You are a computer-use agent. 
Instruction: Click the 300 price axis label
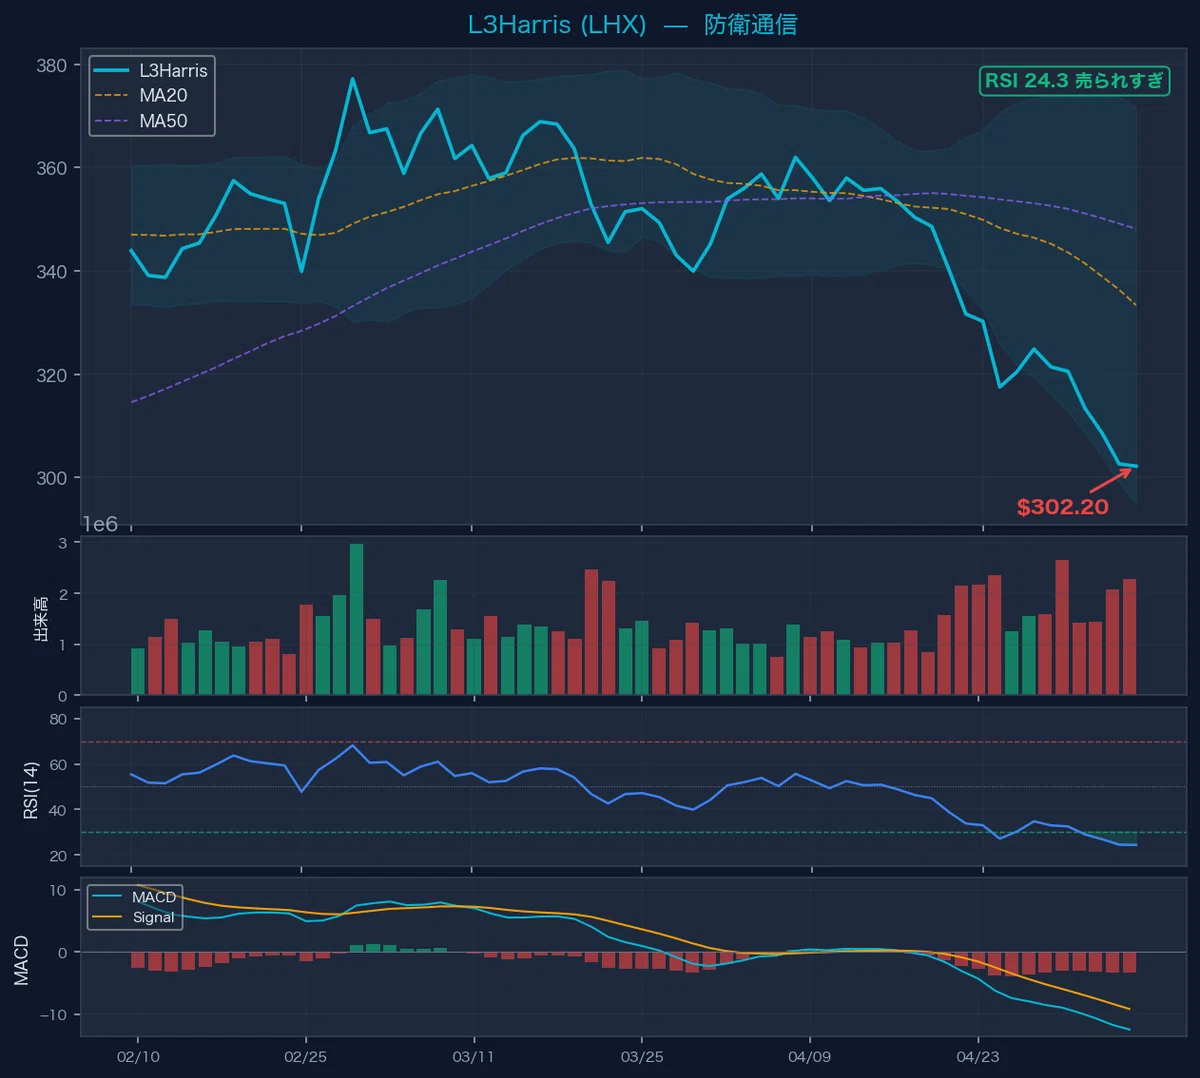51,478
